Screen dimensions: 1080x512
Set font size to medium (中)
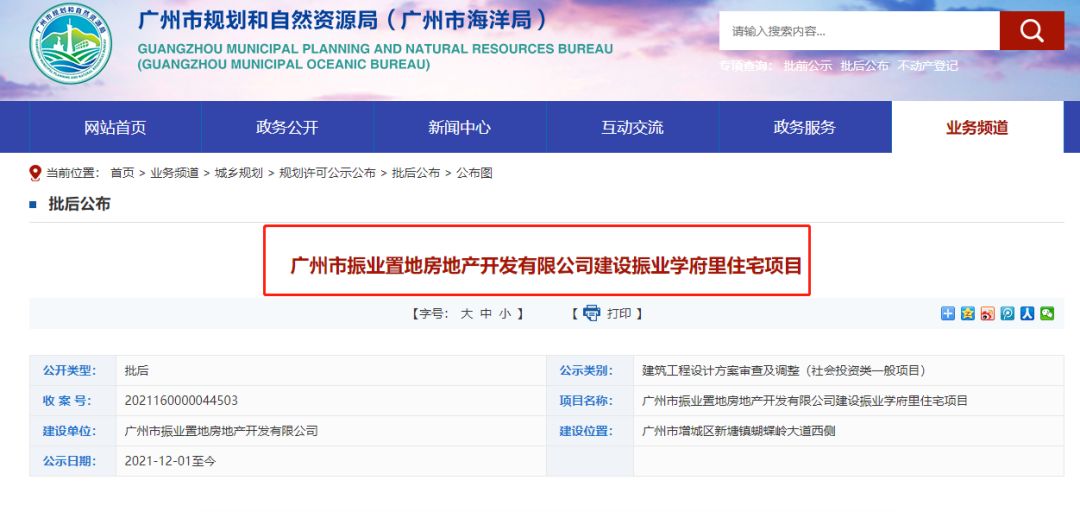click(486, 313)
